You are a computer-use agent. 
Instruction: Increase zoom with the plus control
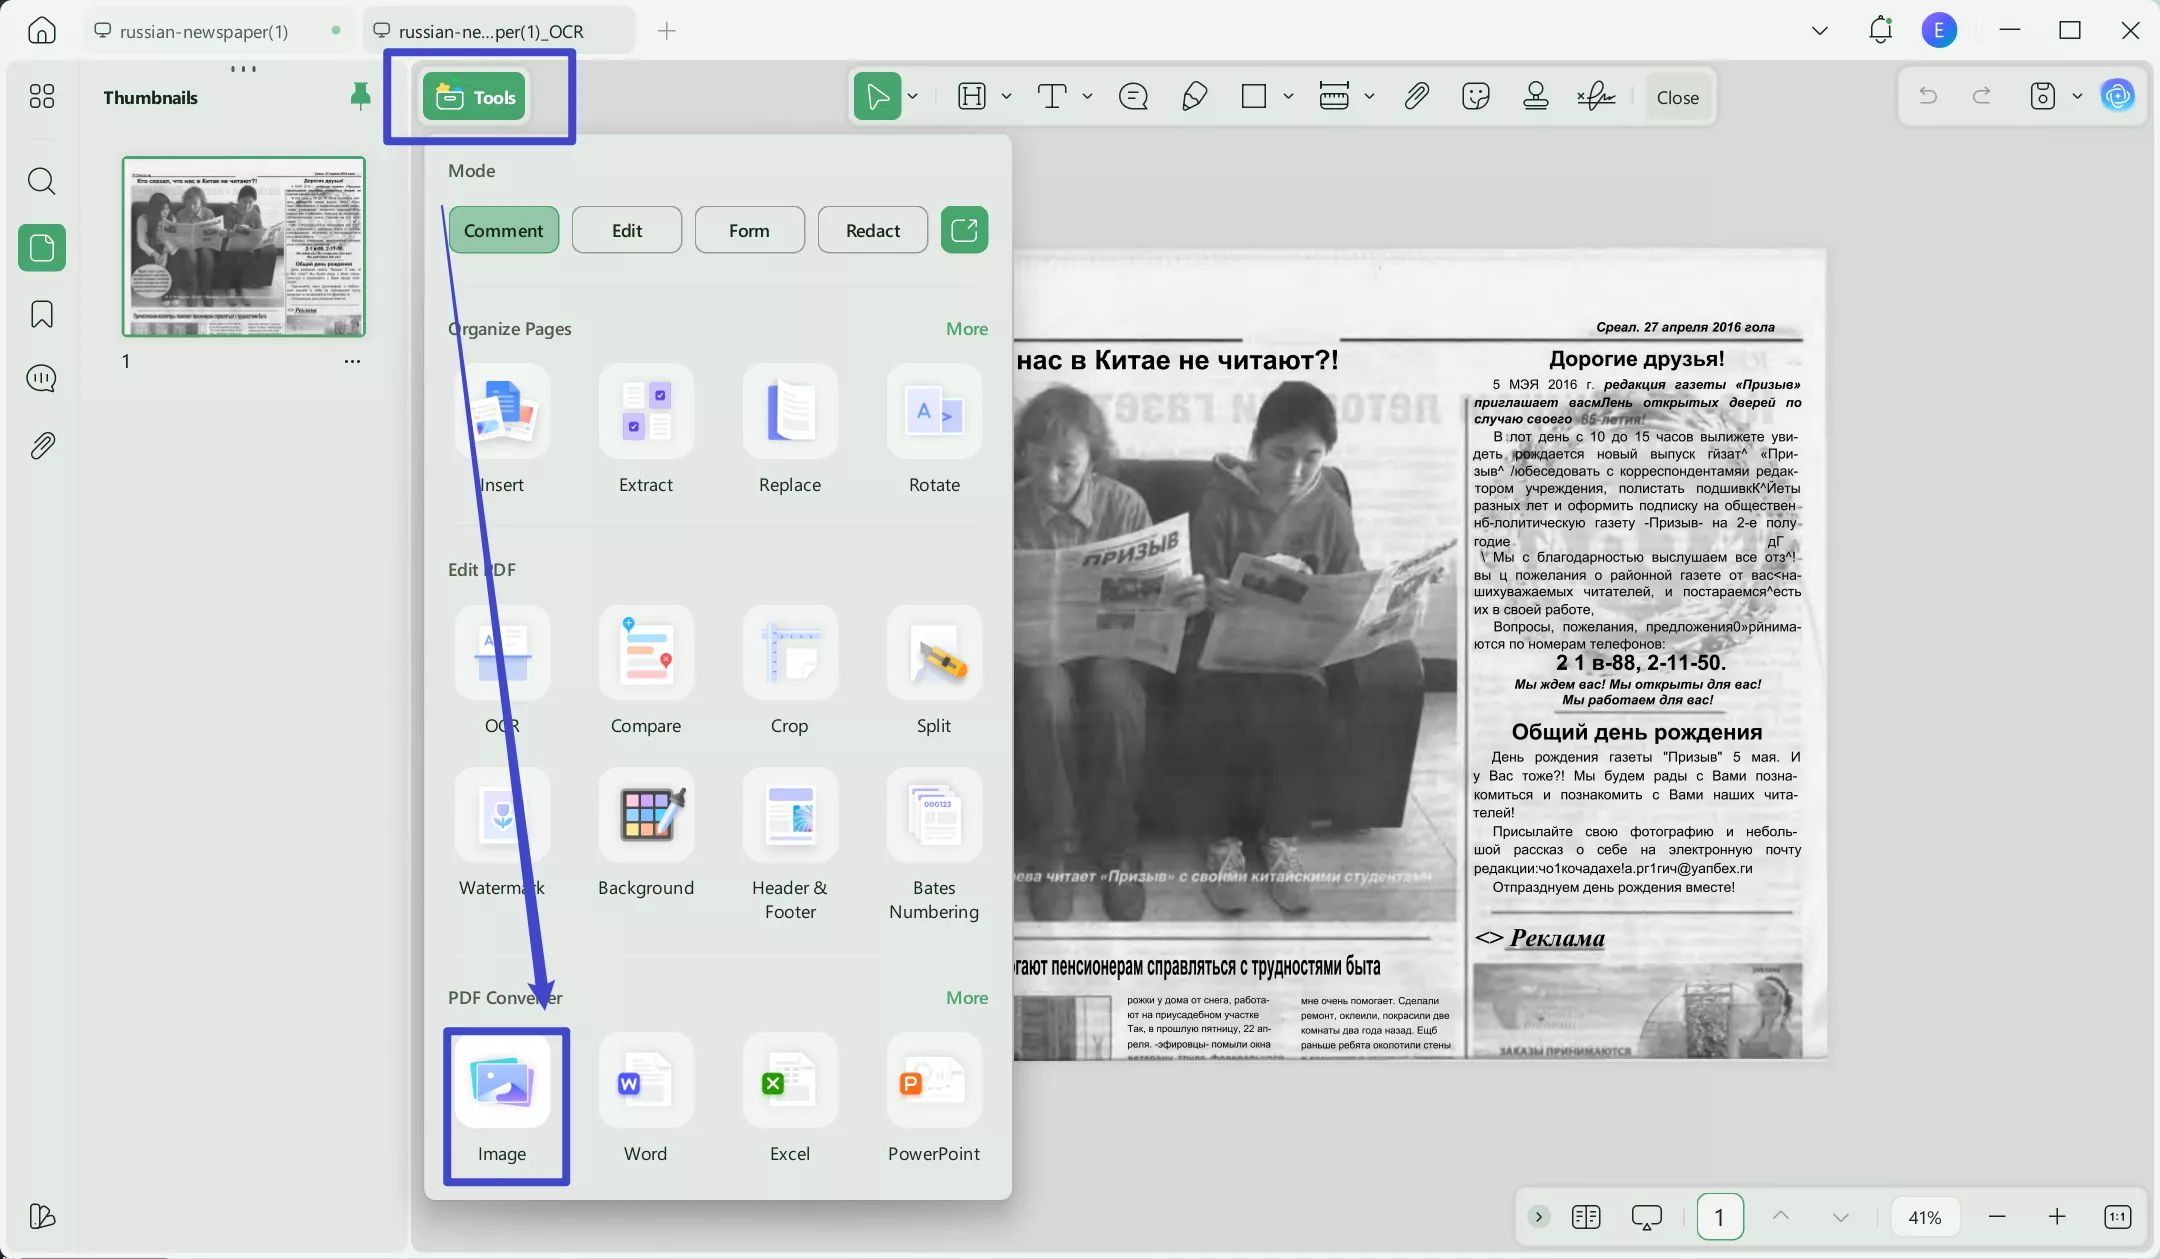click(x=2058, y=1217)
